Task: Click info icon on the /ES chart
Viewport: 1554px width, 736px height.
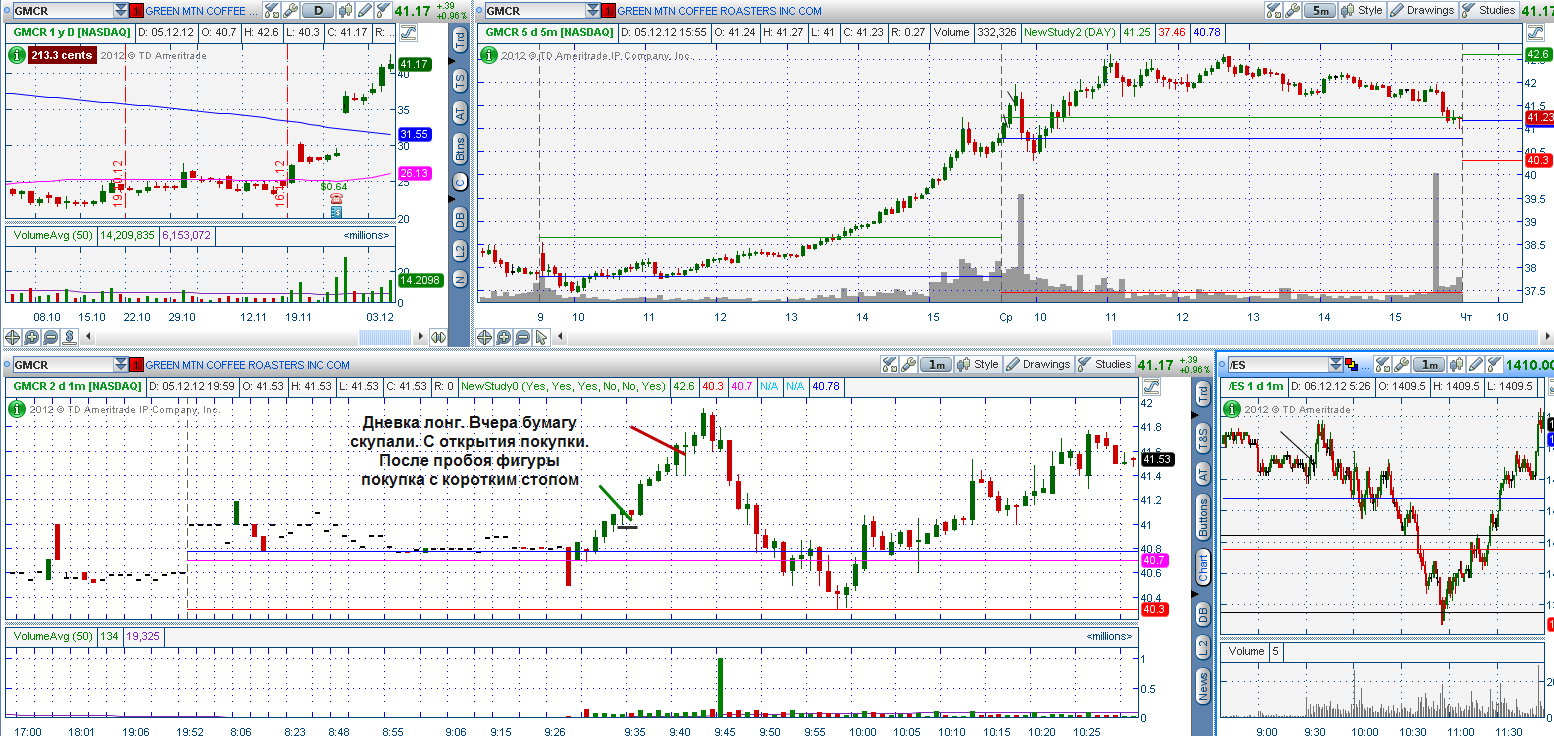Action: pos(1232,408)
